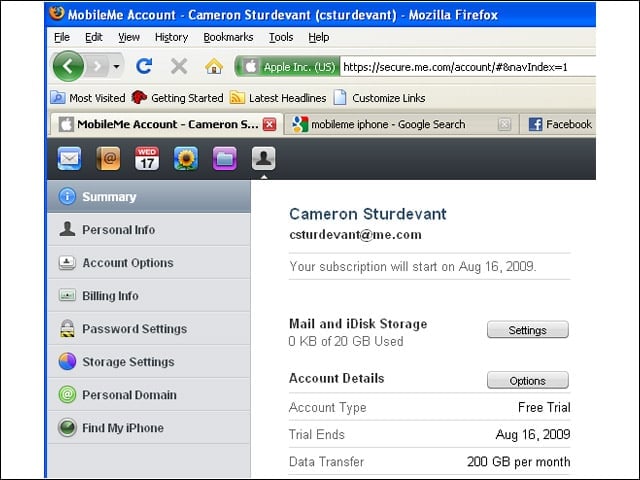Screen dimensions: 640x480
Task: Click the Trial Ends Aug 16, 2009 date
Action: click(x=533, y=434)
